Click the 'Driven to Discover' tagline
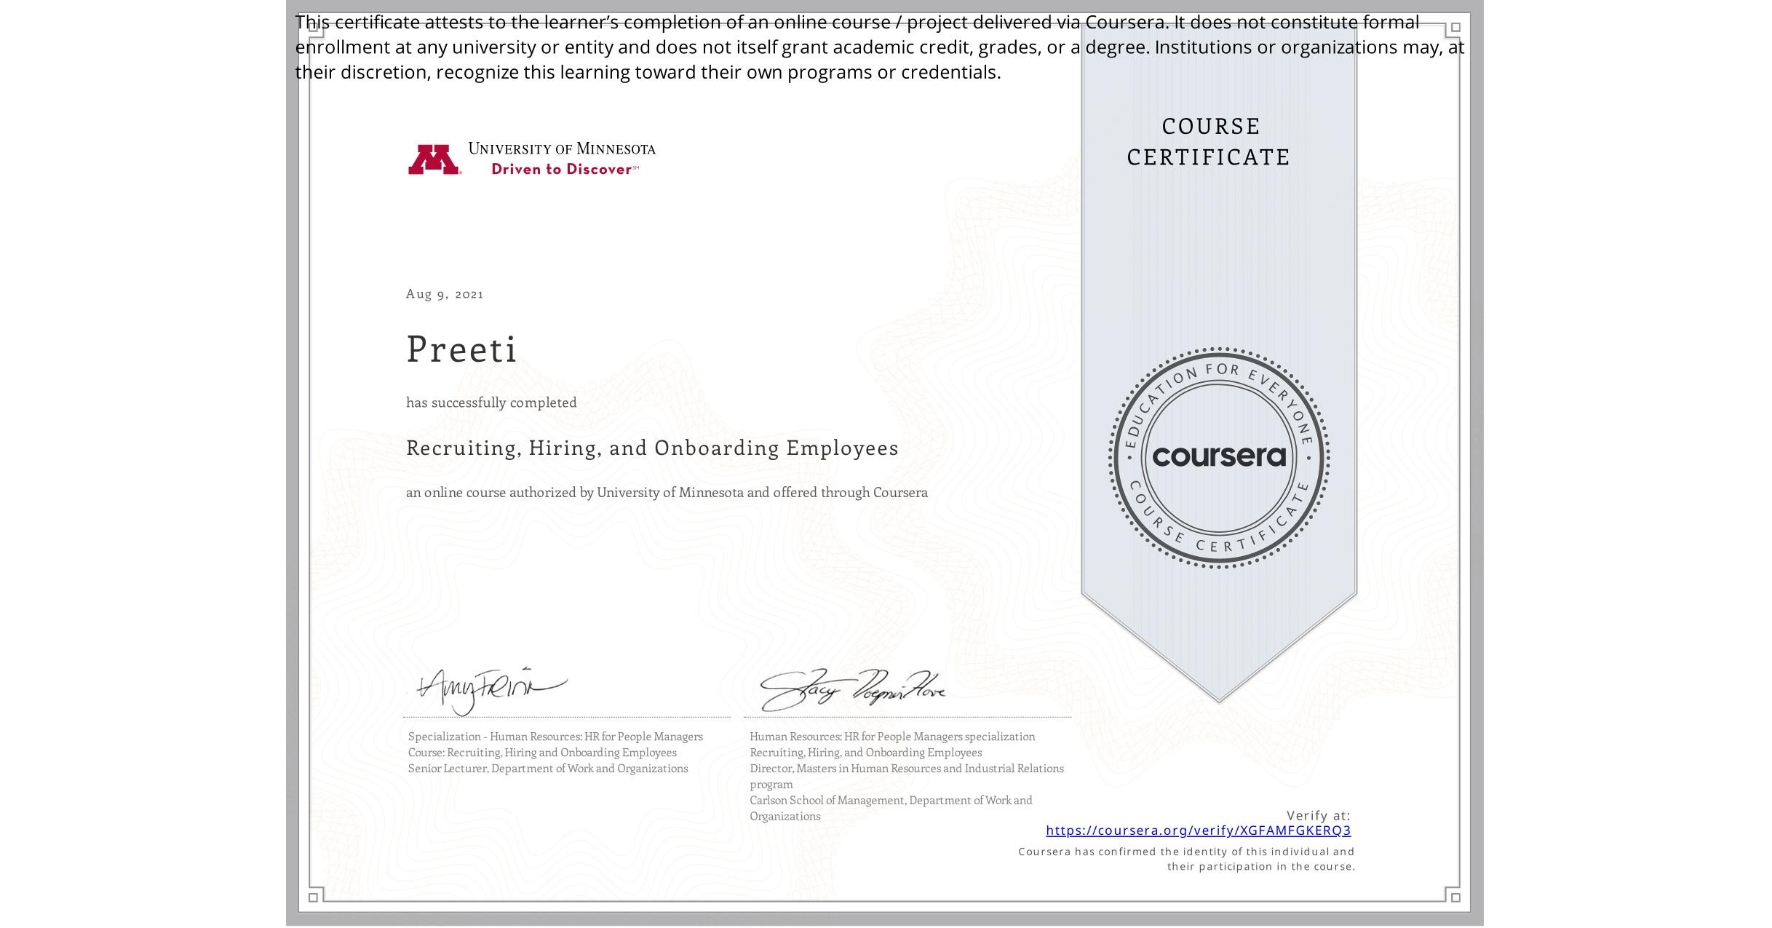Image resolution: width=1772 pixels, height=928 pixels. pyautogui.click(x=564, y=169)
